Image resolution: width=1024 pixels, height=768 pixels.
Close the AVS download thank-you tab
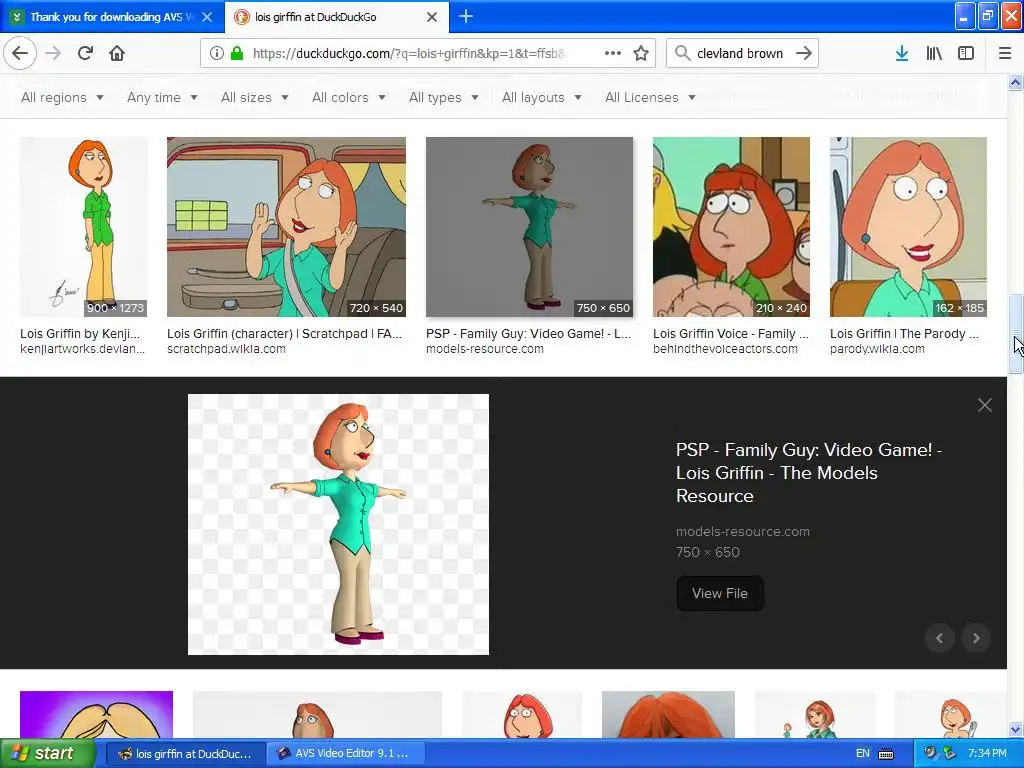click(207, 17)
